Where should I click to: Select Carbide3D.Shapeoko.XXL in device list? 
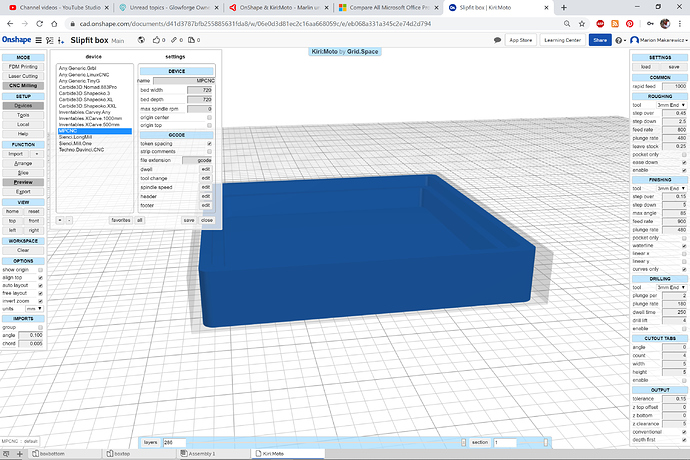click(x=88, y=106)
